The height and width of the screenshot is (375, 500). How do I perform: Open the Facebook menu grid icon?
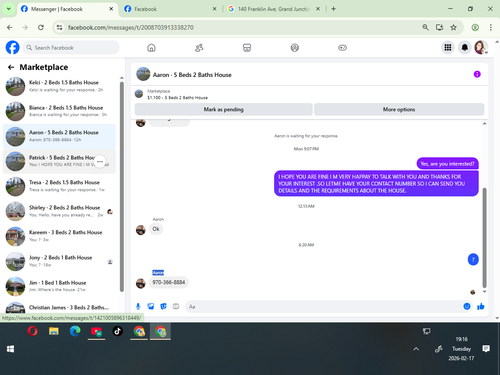coord(448,48)
